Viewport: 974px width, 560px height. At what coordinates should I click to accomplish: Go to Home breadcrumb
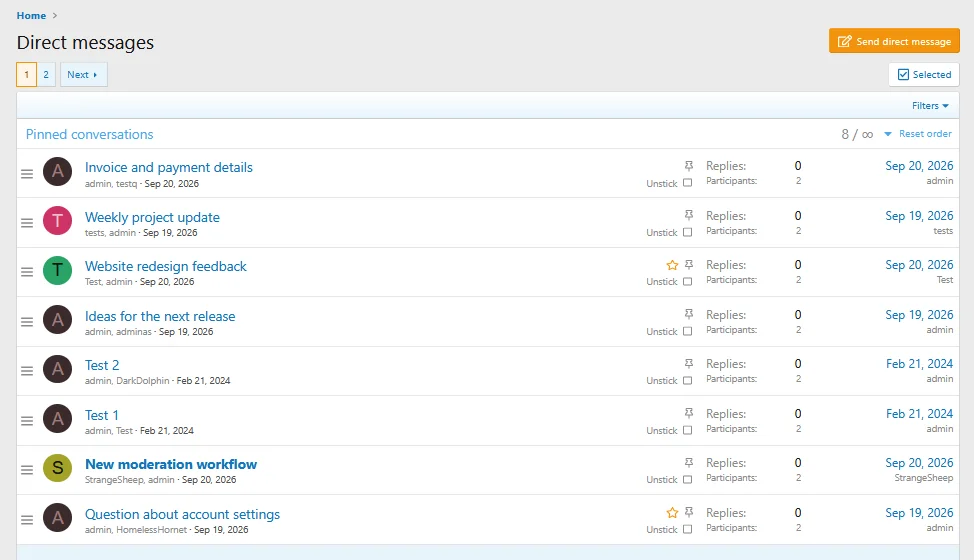tap(31, 16)
